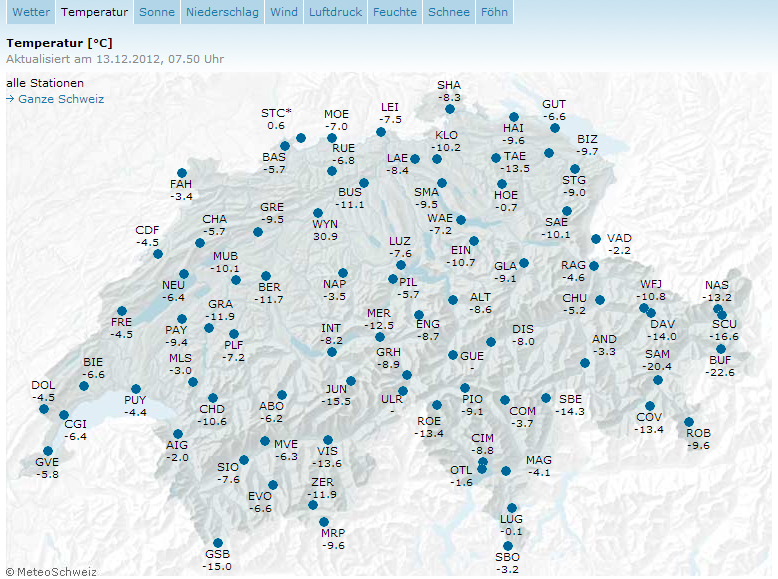The image size is (778, 579).
Task: Click the LUZ station dot
Action: click(401, 265)
